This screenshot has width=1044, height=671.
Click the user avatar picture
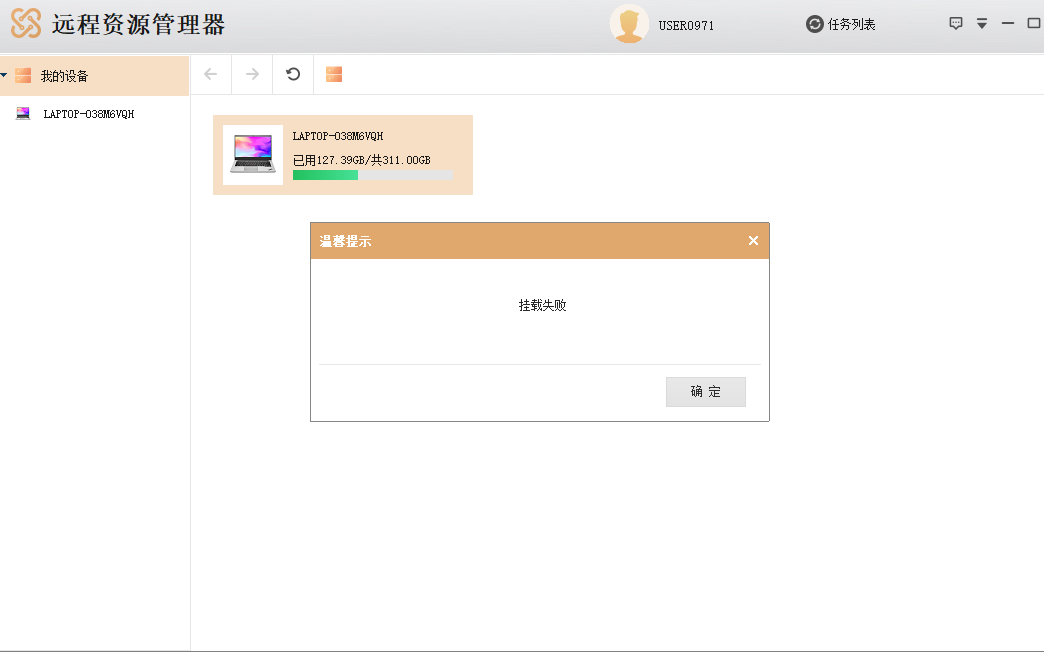point(629,24)
